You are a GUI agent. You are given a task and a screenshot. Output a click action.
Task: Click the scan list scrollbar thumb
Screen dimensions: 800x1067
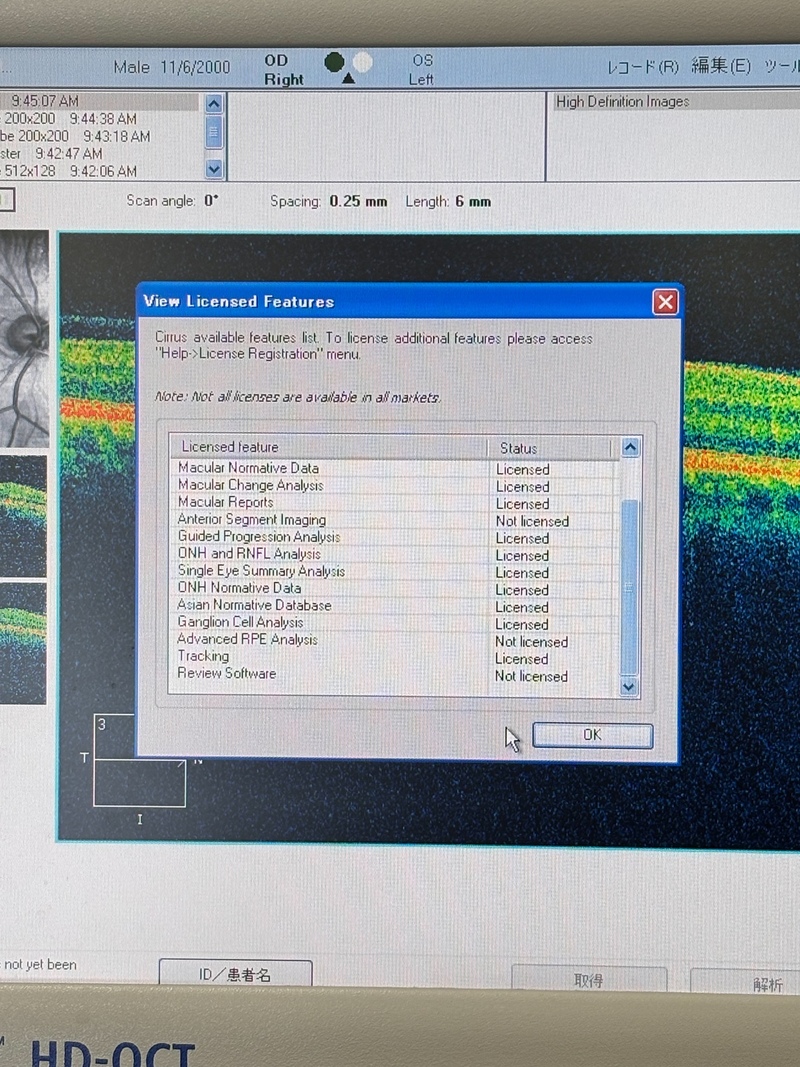point(214,132)
